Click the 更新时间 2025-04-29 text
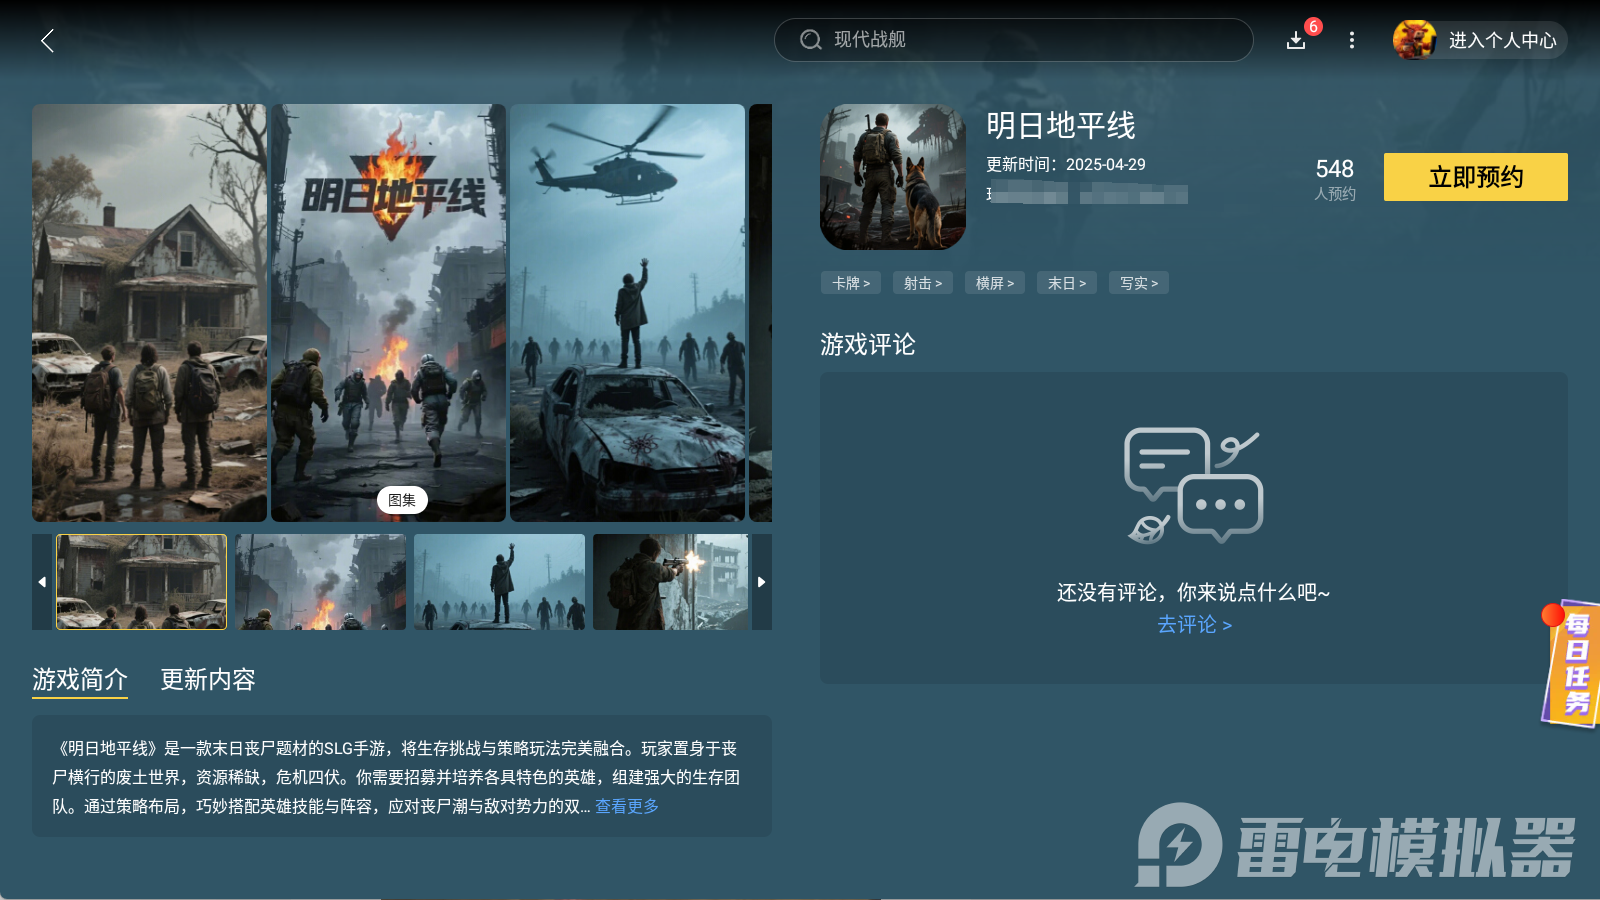 tap(1066, 164)
